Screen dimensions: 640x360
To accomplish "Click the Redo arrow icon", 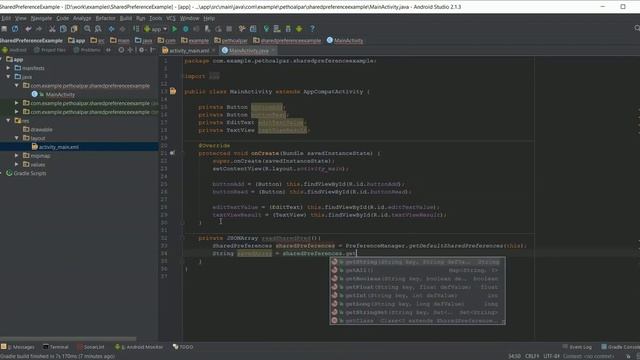I will pyautogui.click(x=39, y=29).
